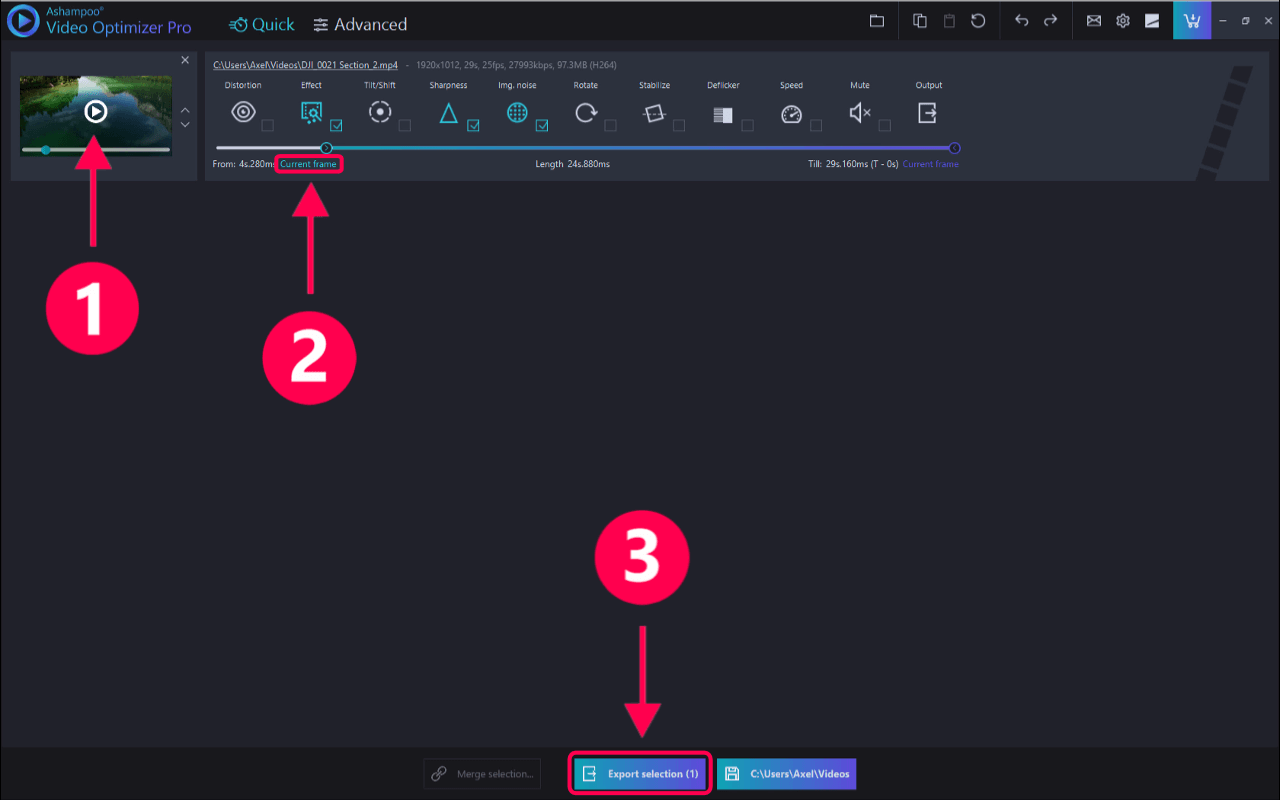Open the Sharpness triangle icon

click(x=448, y=113)
